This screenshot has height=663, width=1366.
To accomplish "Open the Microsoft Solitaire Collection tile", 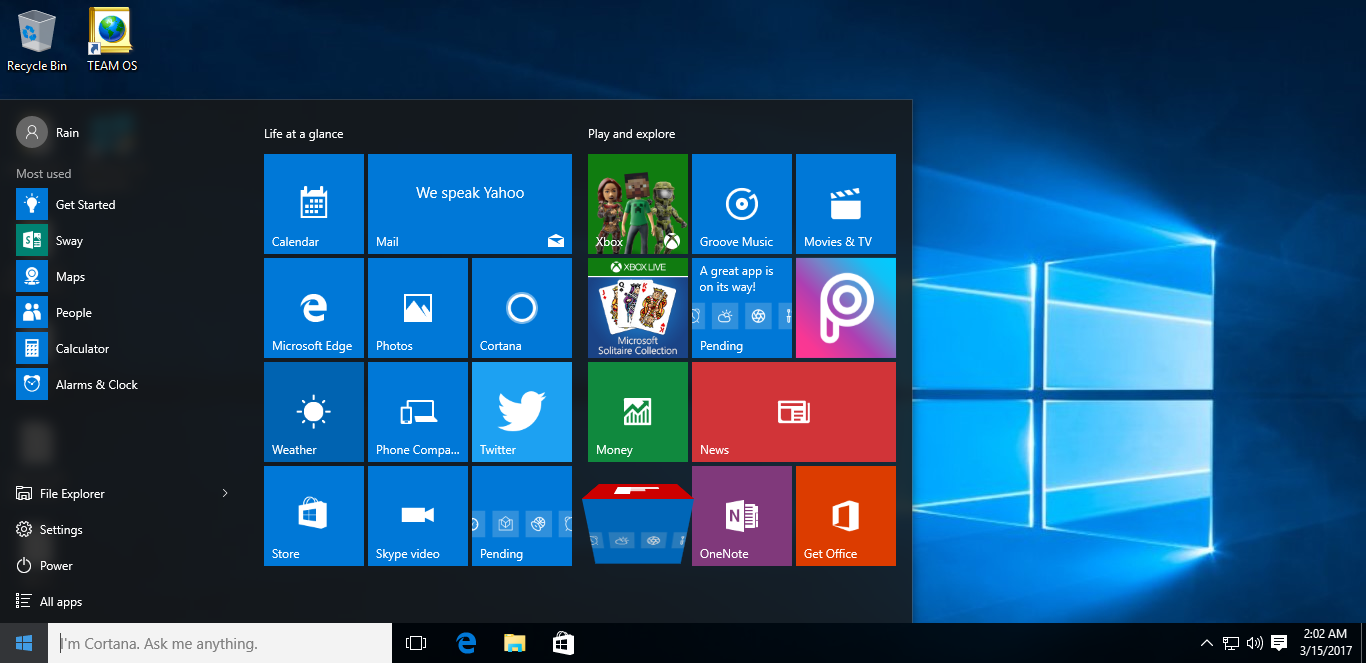I will [x=638, y=308].
